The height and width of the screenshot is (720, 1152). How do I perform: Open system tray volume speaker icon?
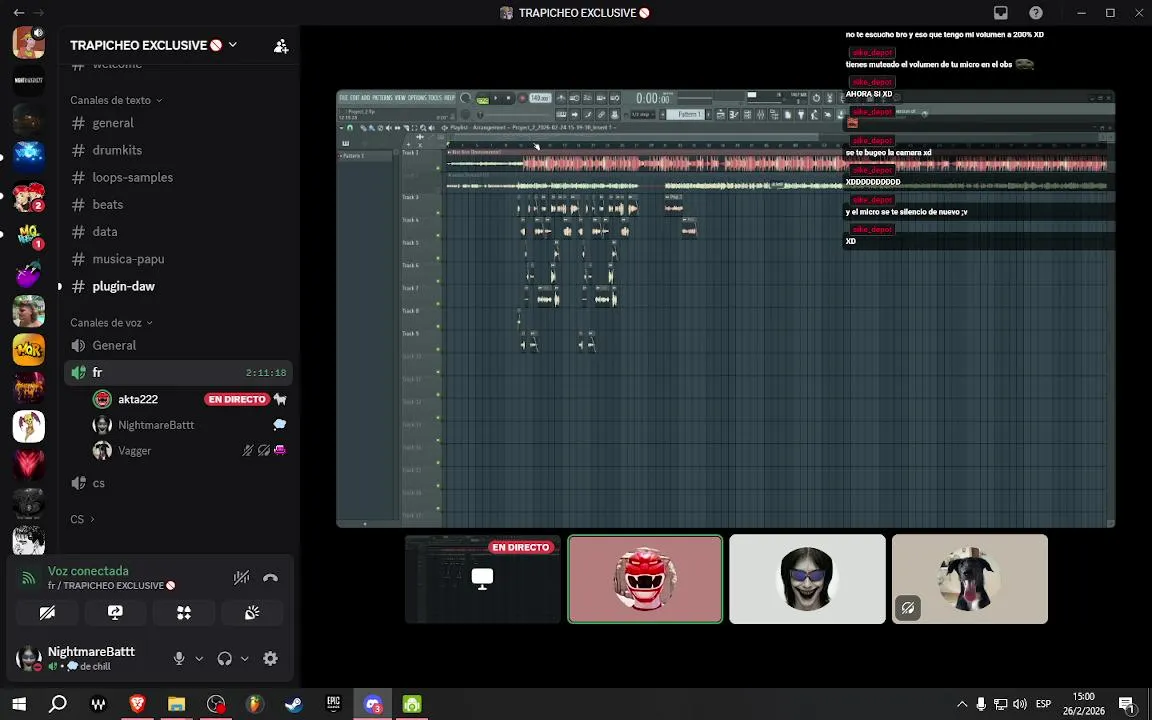[1020, 704]
